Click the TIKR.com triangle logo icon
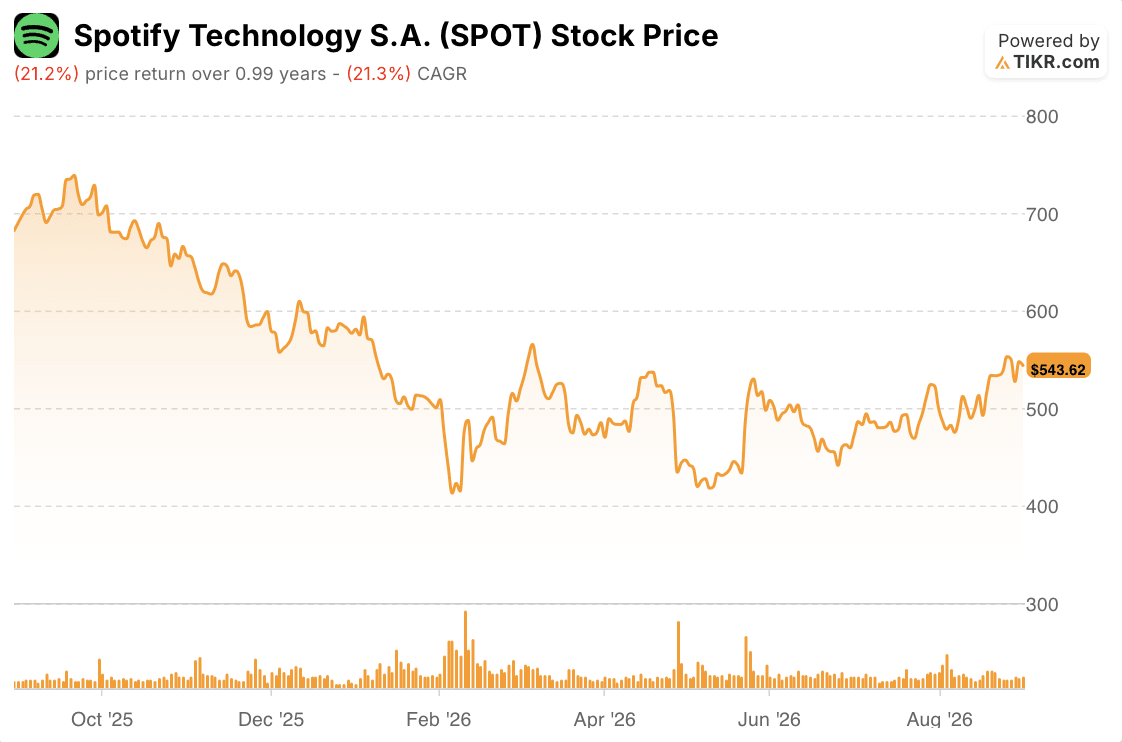Screen dimensions: 1122x742 (x=1003, y=63)
